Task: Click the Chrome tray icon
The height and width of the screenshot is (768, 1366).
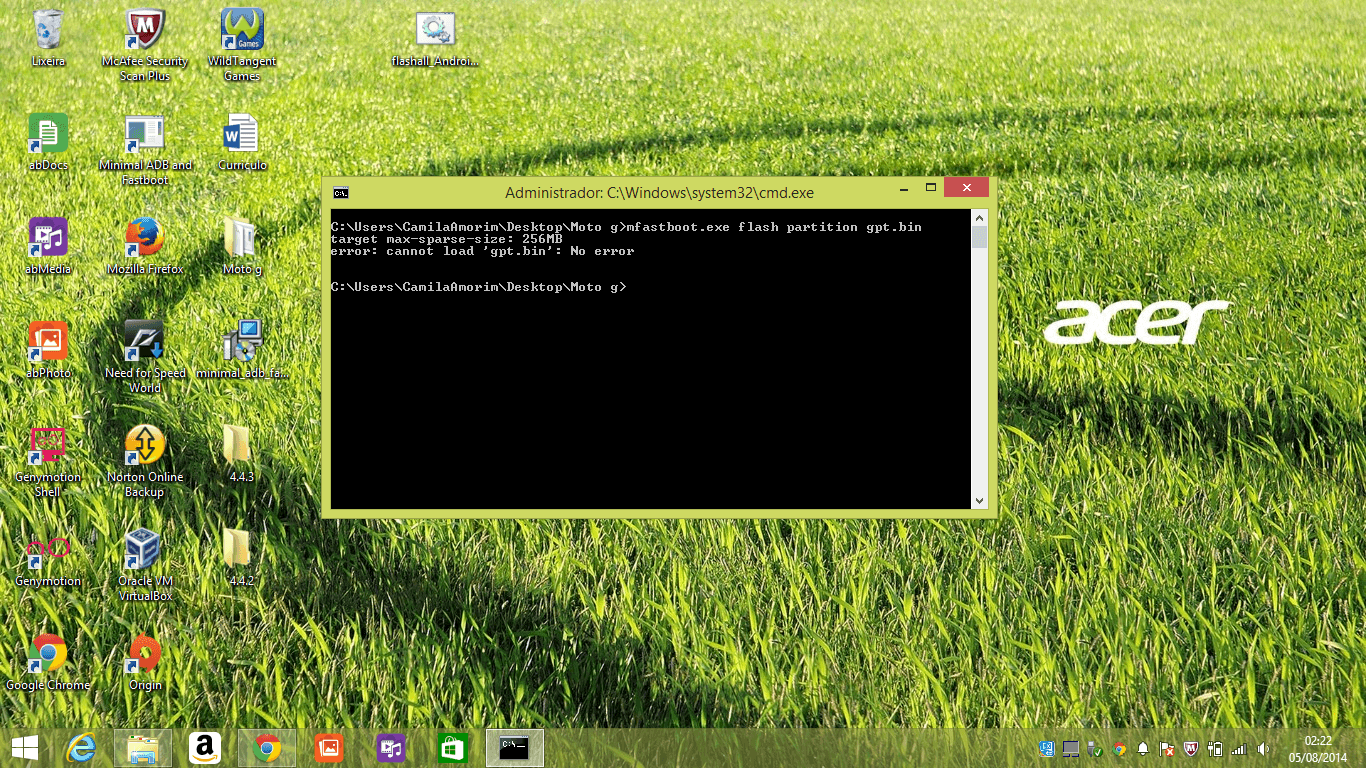Action: [1119, 748]
